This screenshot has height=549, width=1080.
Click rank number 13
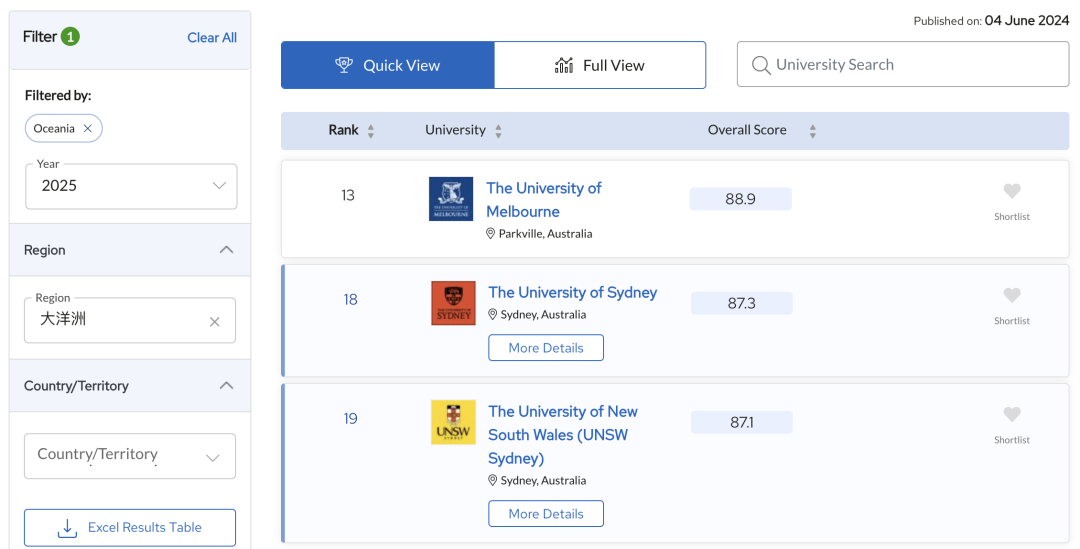click(x=348, y=196)
